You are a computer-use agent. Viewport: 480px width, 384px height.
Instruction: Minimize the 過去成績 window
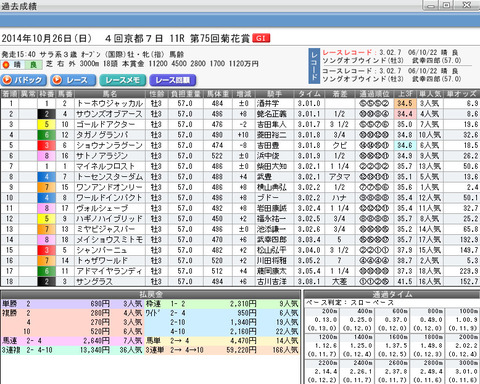pos(431,5)
